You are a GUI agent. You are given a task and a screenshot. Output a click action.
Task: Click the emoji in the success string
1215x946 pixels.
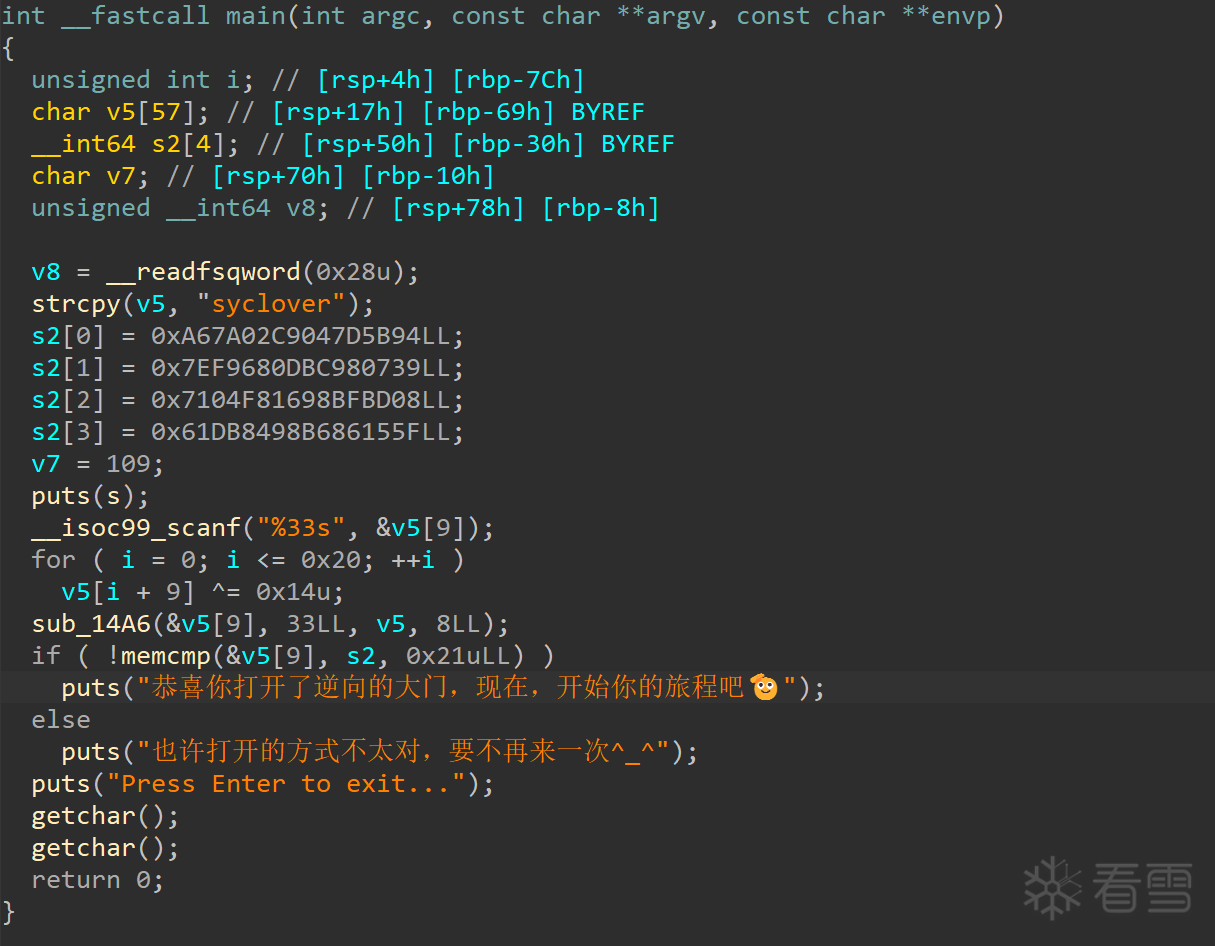[764, 688]
